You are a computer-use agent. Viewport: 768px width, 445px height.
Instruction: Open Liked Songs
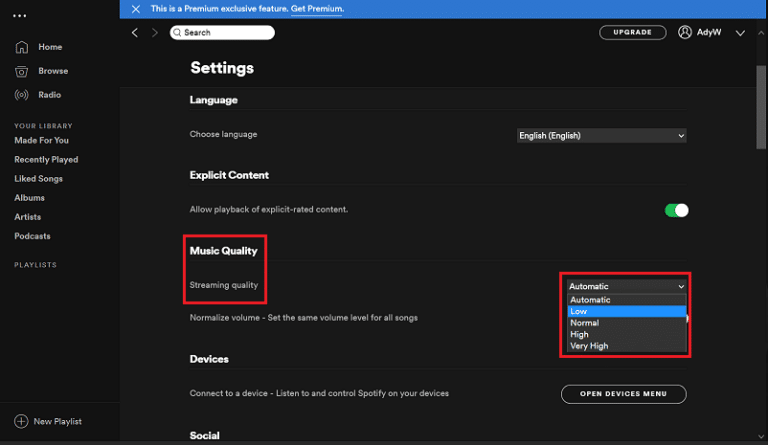[x=38, y=179]
